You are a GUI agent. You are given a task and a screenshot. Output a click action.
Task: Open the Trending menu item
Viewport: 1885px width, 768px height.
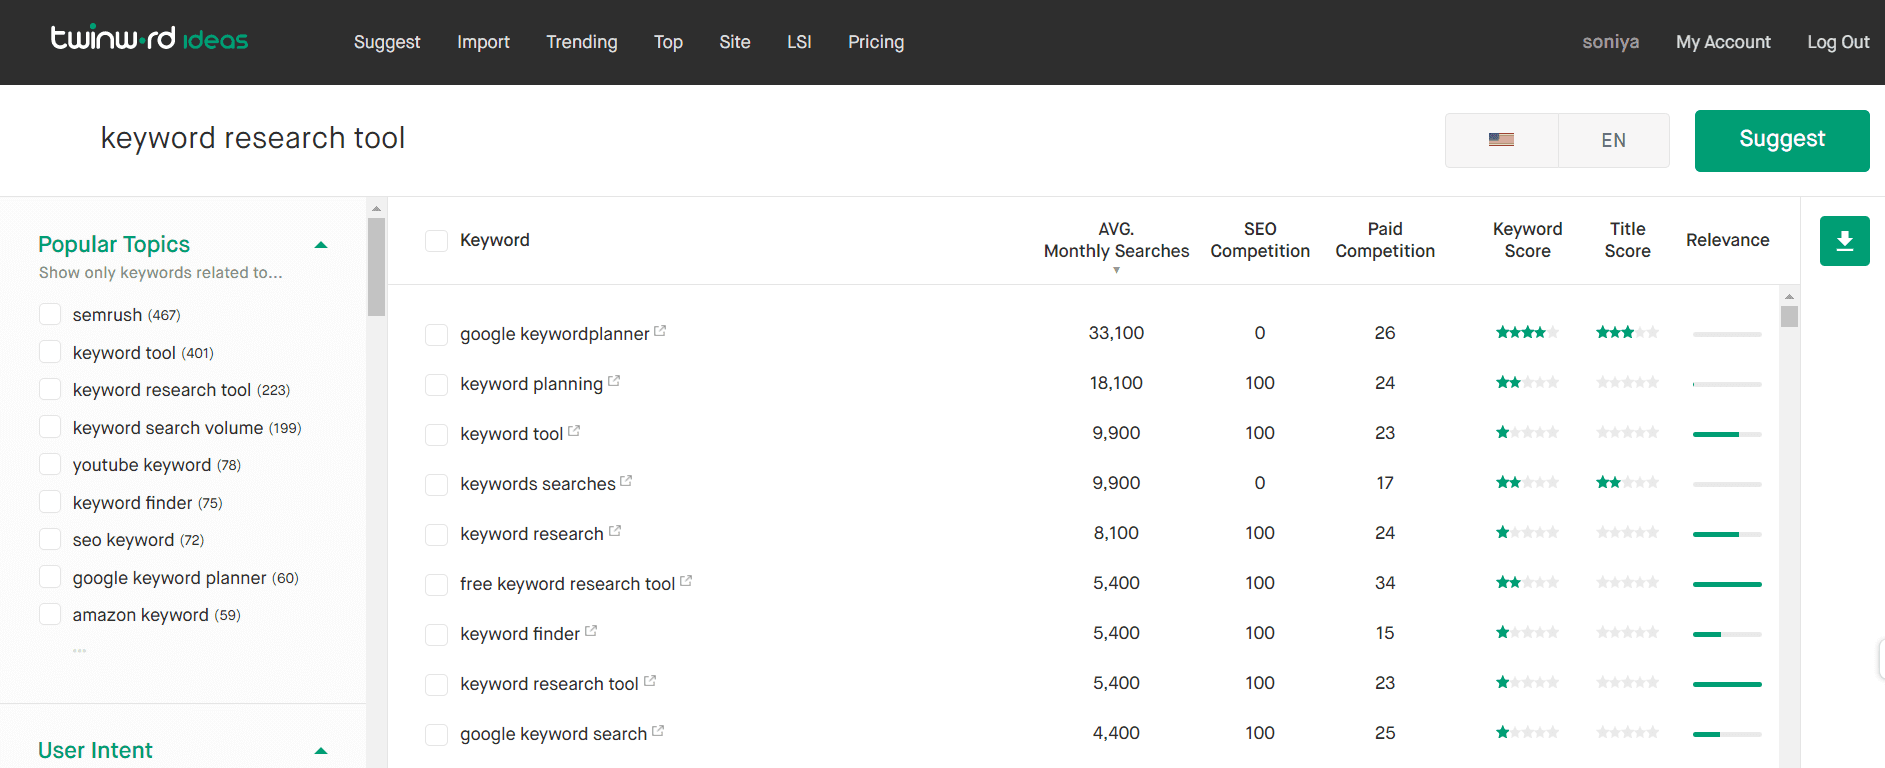point(581,42)
